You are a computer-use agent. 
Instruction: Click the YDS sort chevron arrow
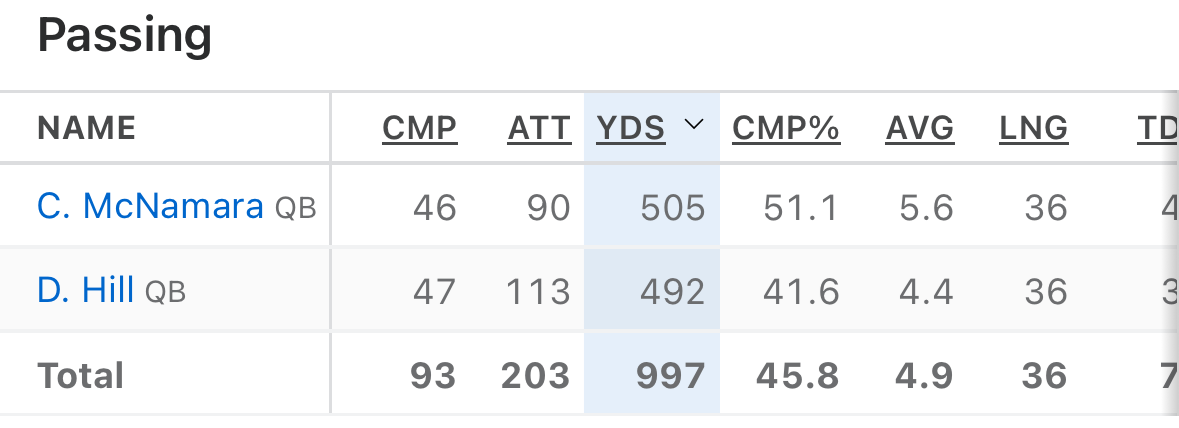tap(694, 126)
